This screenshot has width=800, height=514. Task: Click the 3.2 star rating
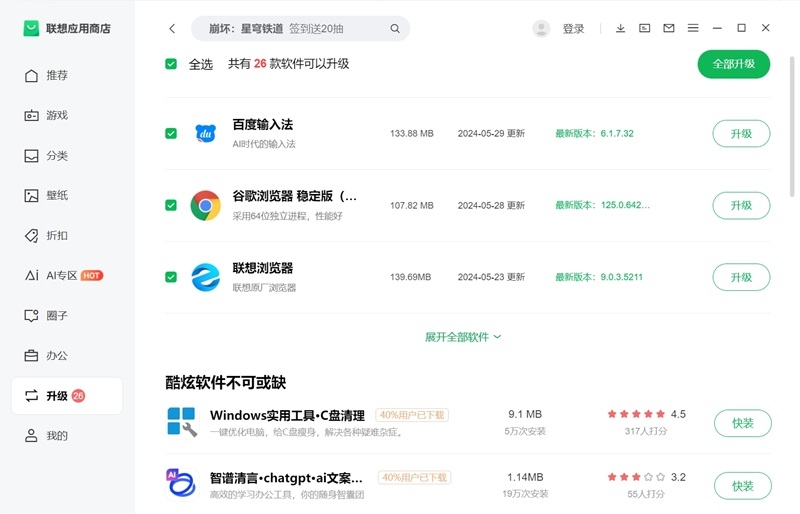646,477
